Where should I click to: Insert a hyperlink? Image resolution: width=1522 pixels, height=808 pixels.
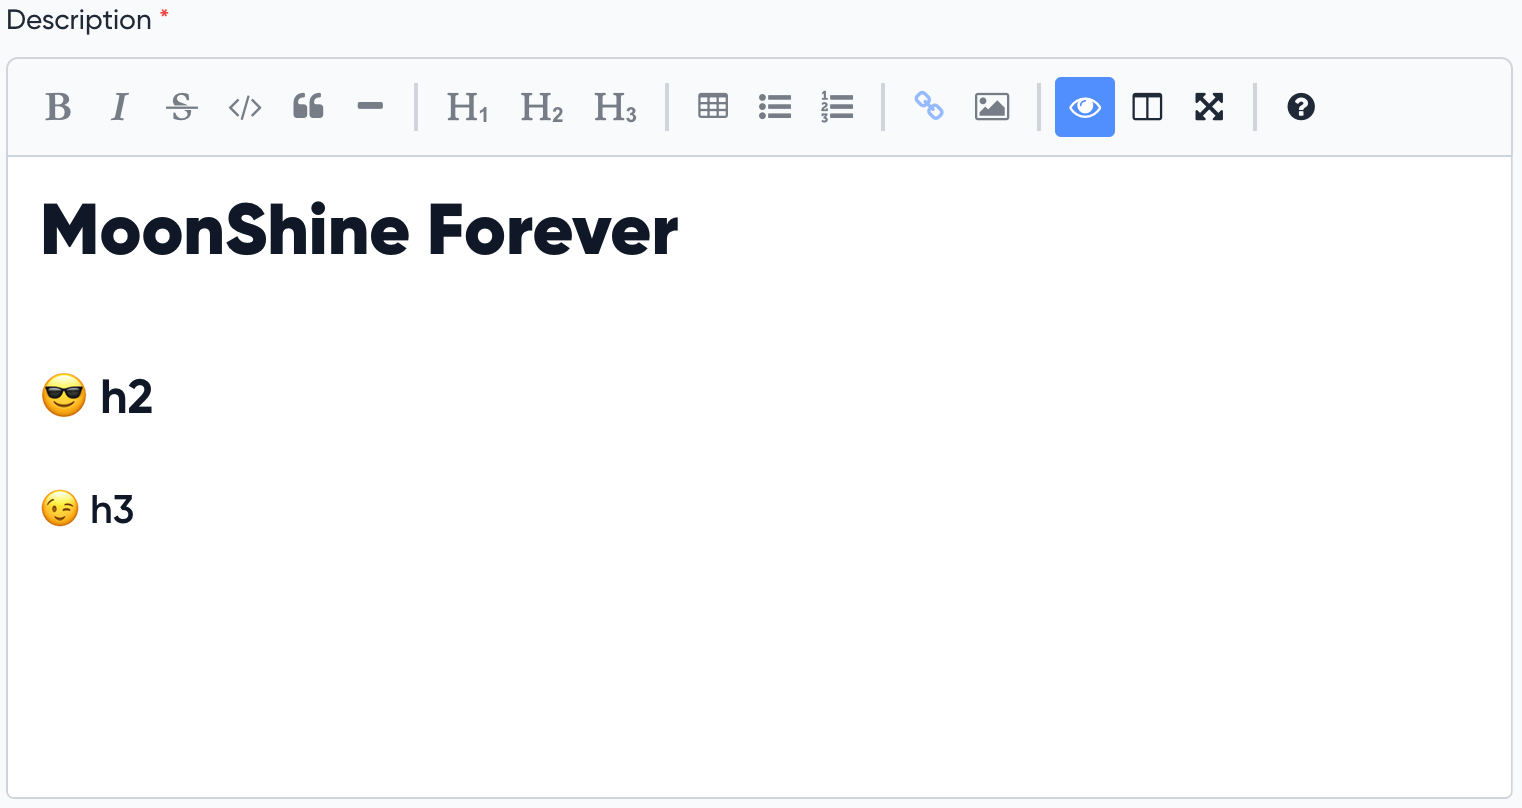pyautogui.click(x=929, y=107)
